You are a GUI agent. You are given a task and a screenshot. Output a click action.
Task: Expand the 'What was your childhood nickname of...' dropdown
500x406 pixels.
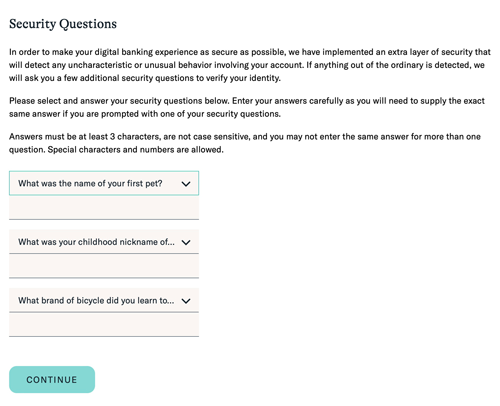104,241
